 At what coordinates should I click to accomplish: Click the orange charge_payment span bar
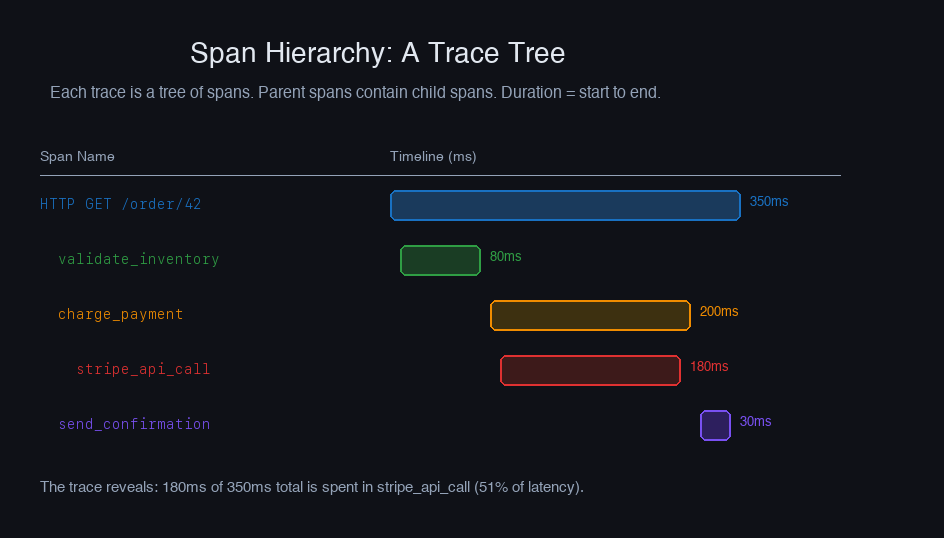(x=590, y=315)
